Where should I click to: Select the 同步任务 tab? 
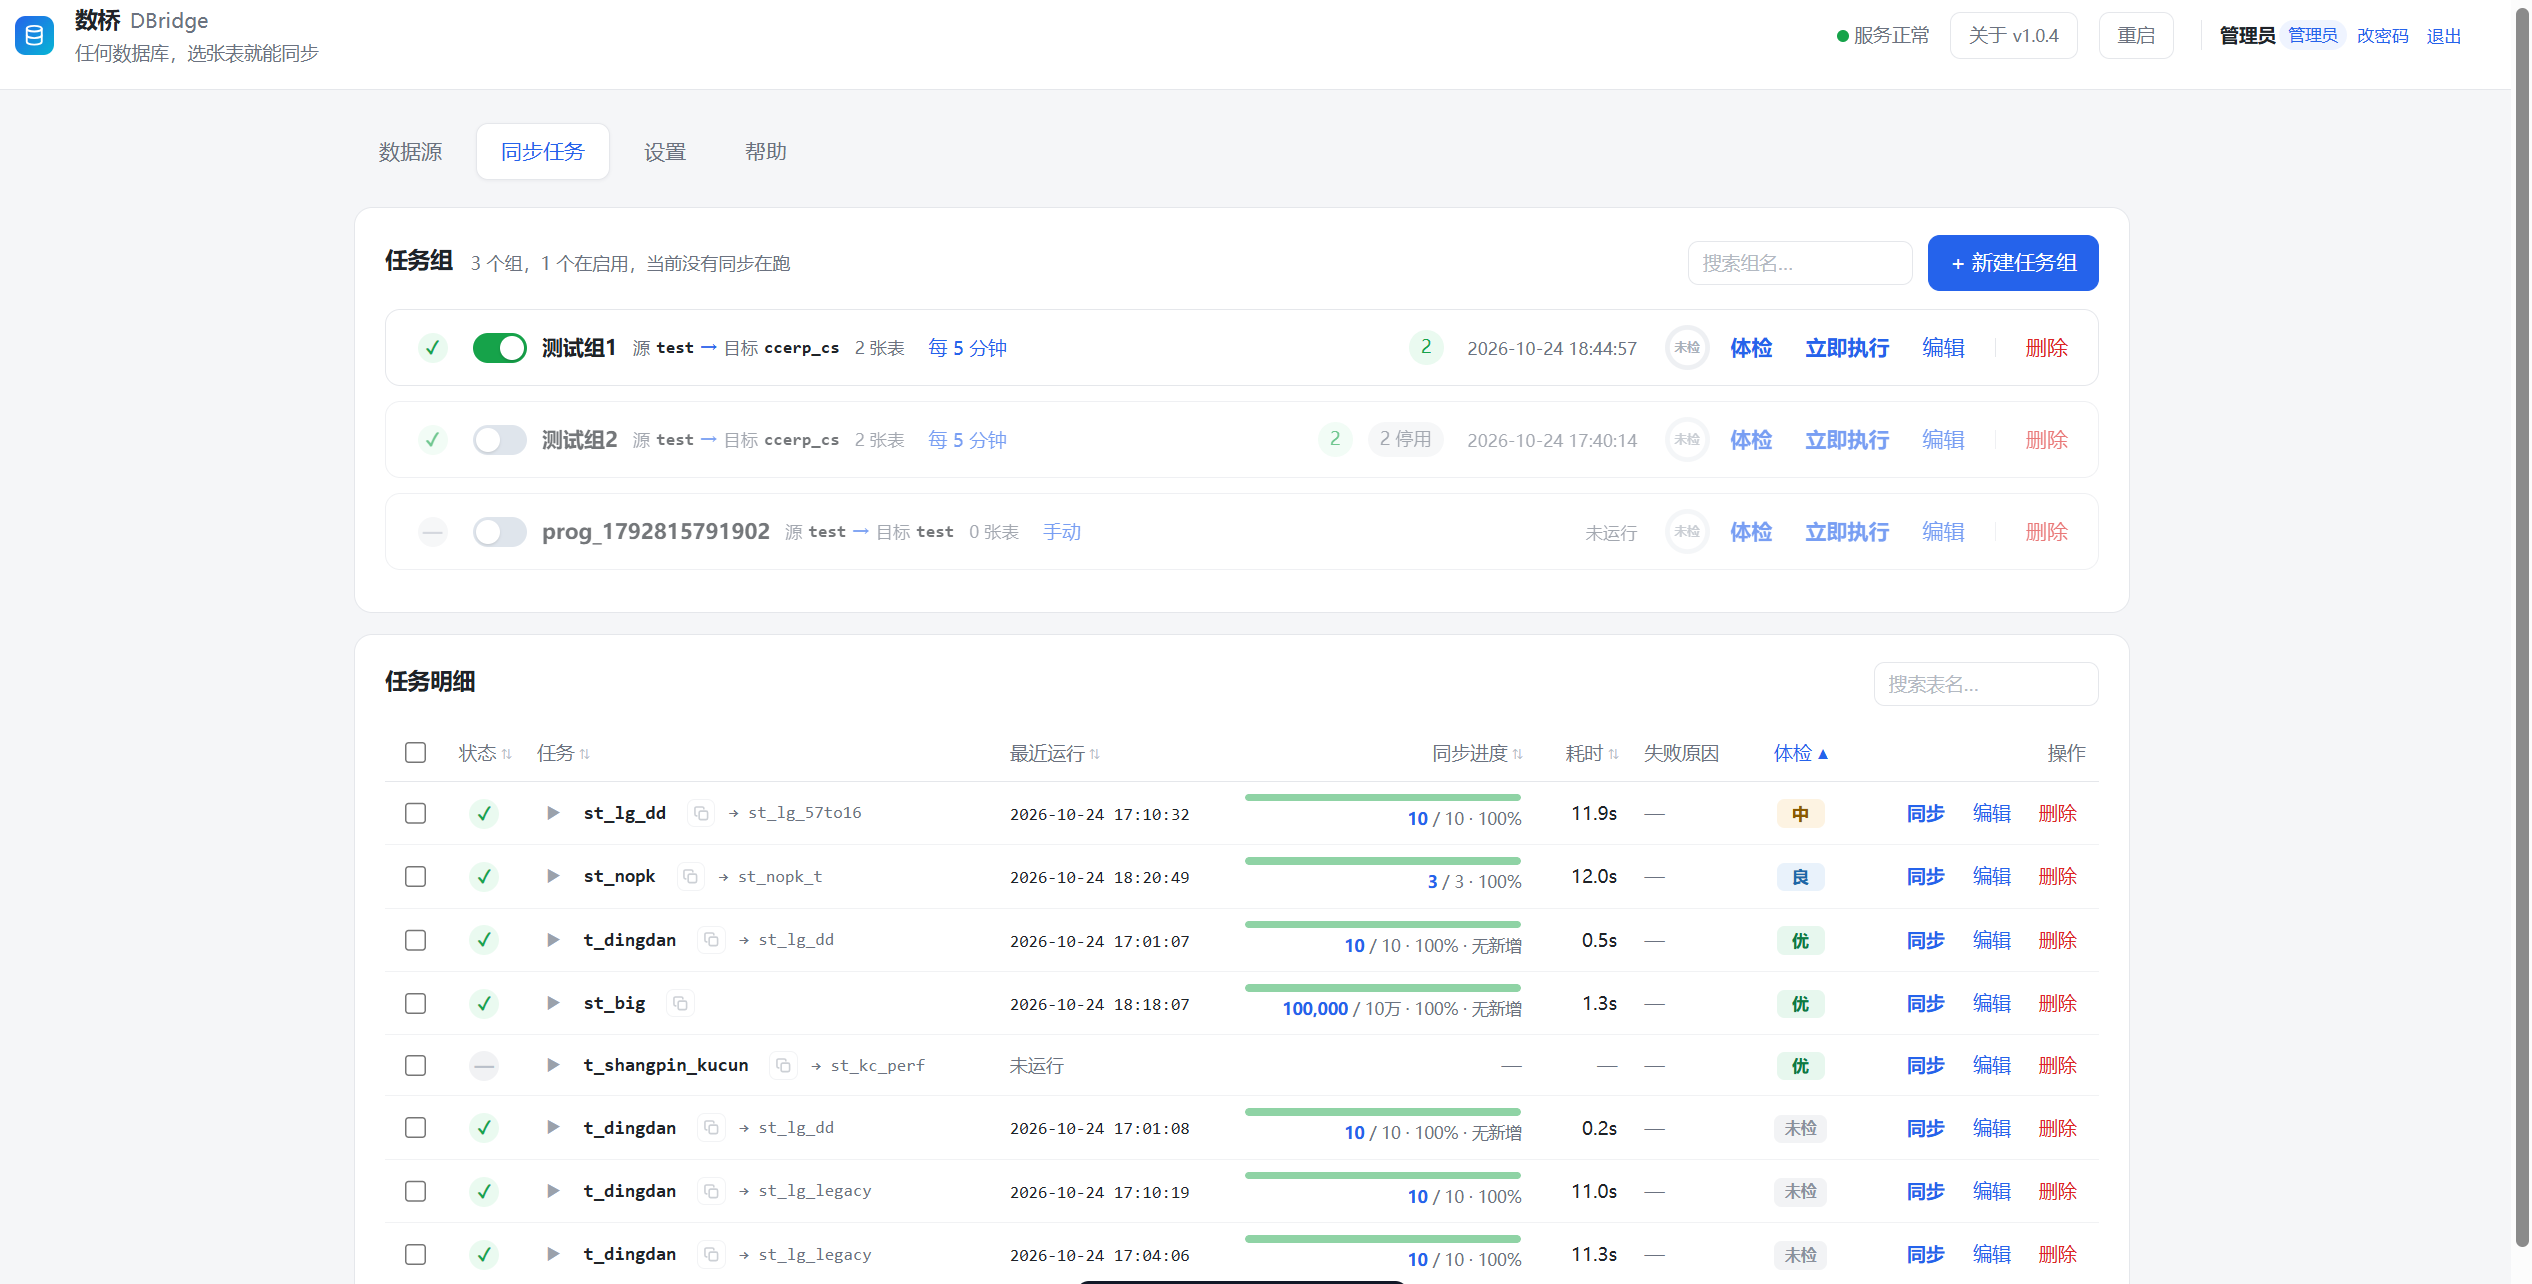tap(543, 152)
